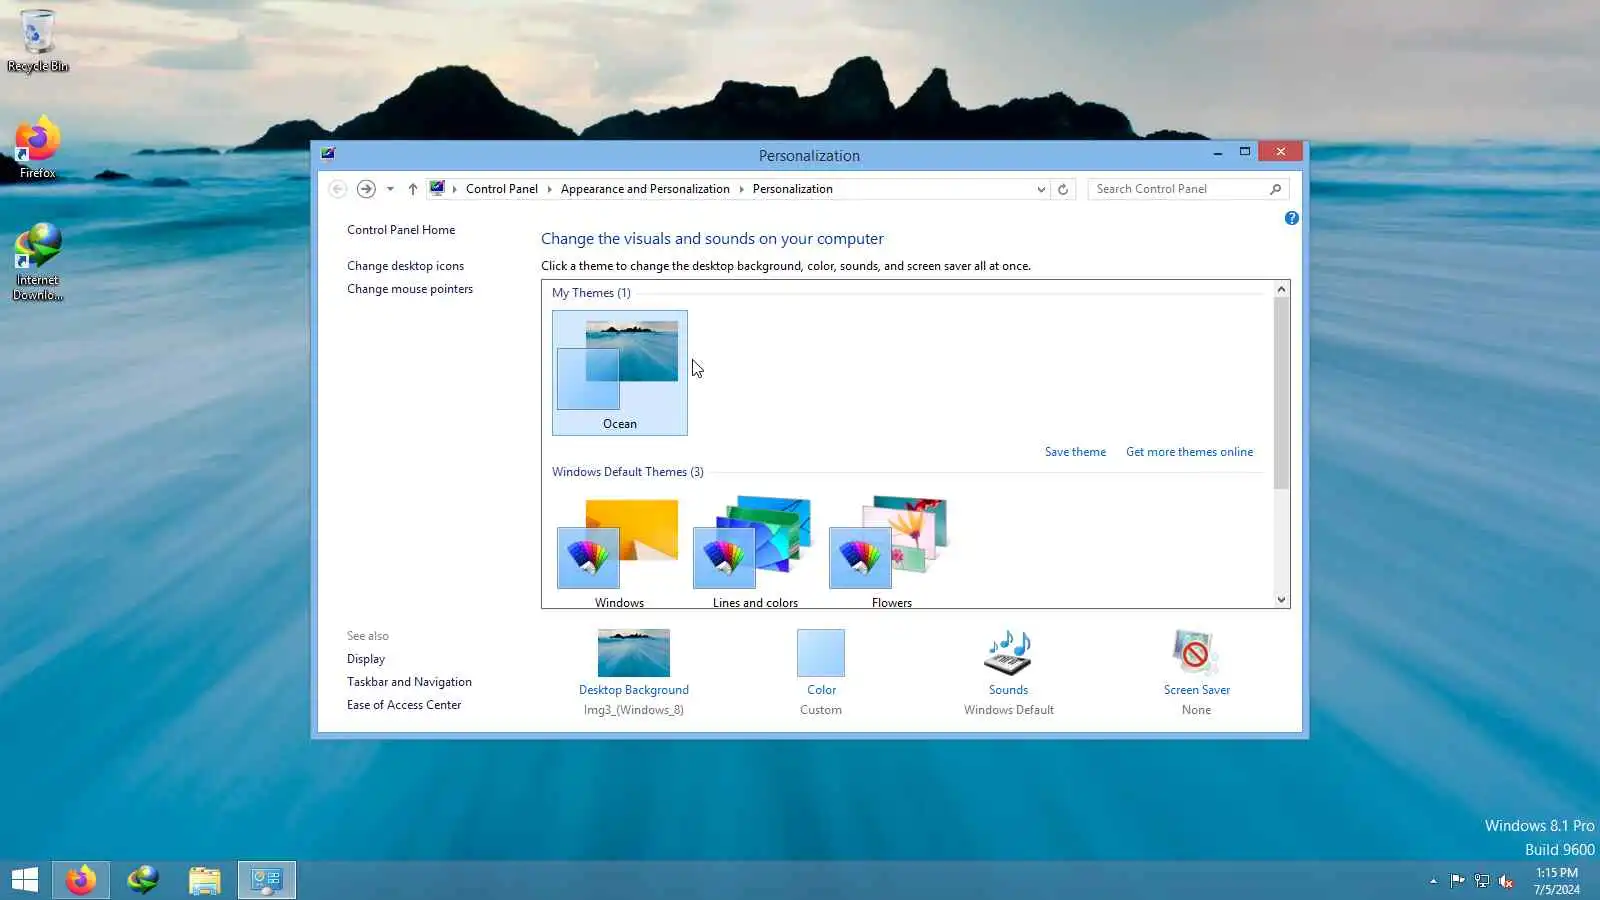The image size is (1600, 900).
Task: Open the taskbar clock and date
Action: (x=1557, y=881)
